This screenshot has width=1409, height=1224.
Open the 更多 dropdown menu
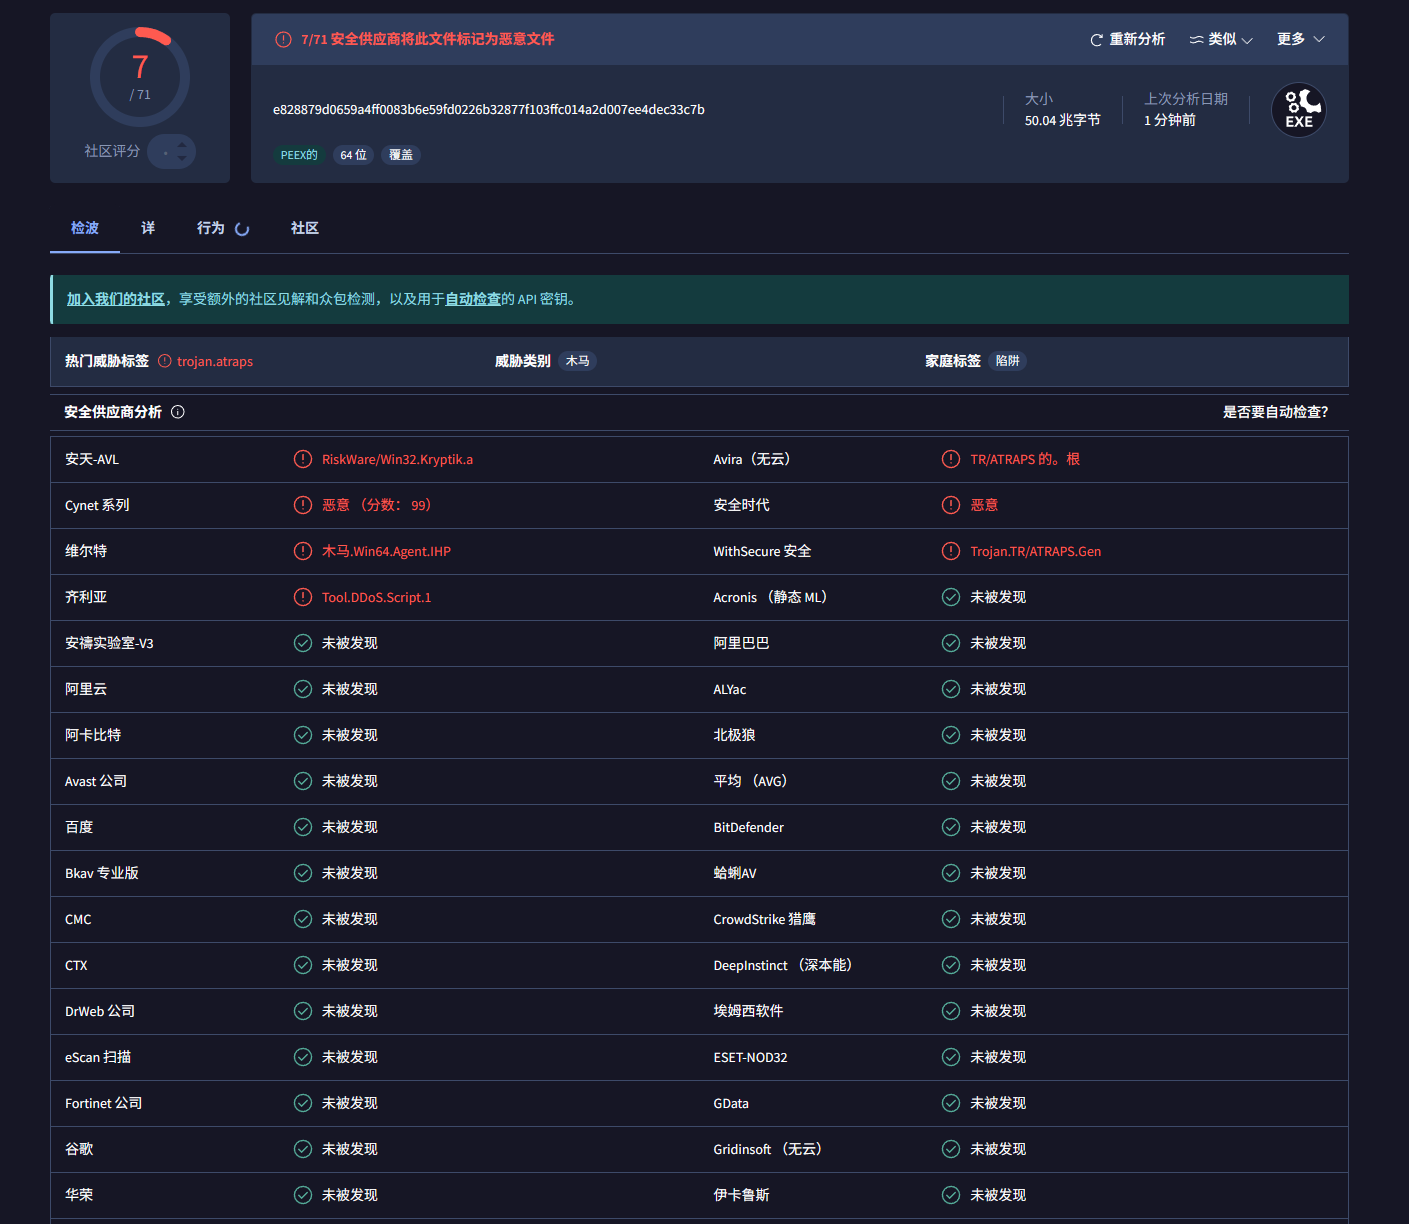click(1300, 39)
